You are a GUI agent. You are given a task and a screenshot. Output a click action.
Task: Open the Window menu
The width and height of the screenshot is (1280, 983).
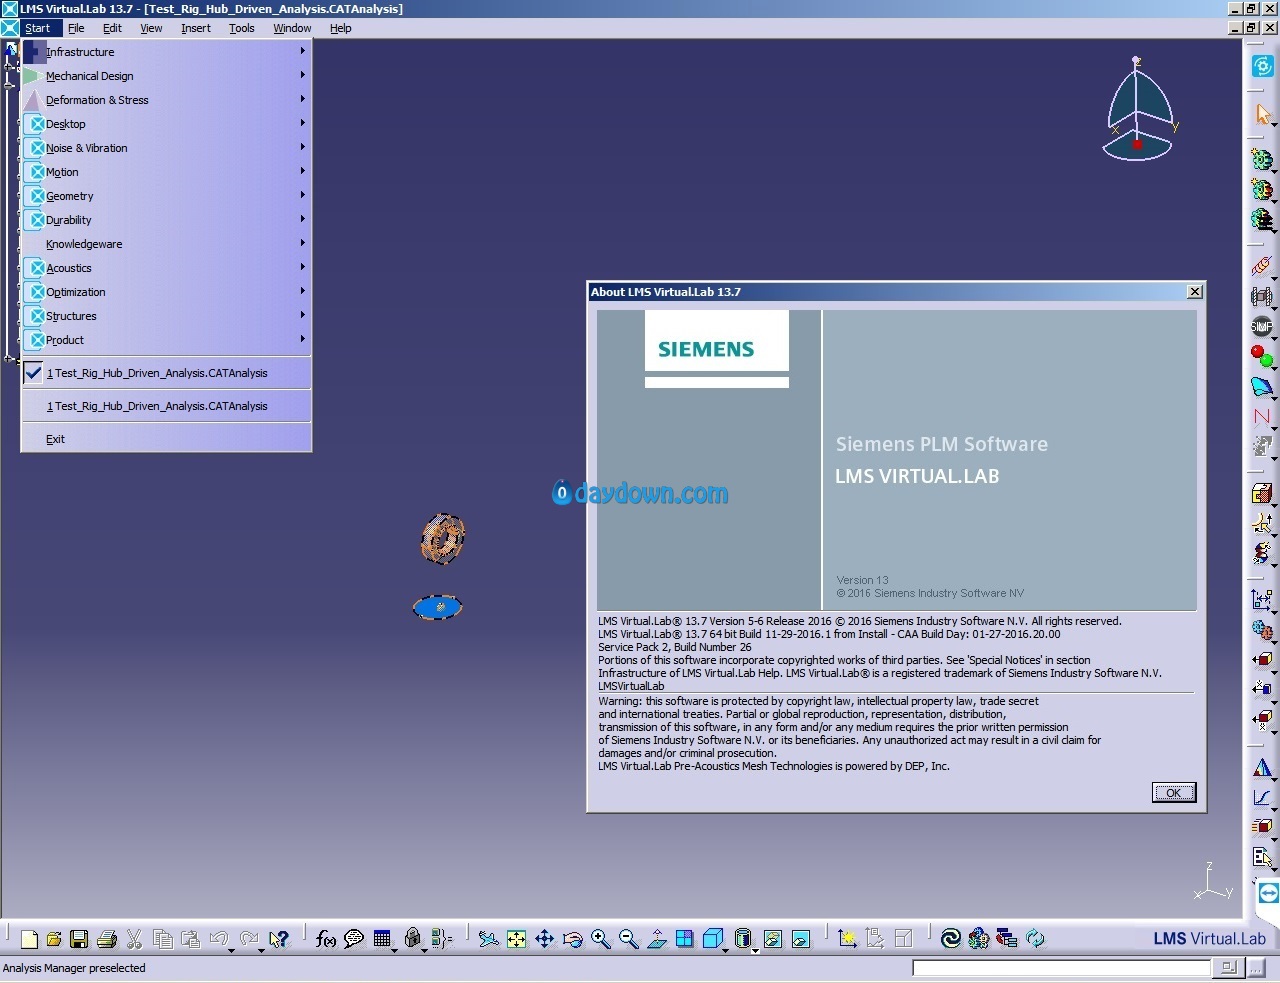(292, 28)
